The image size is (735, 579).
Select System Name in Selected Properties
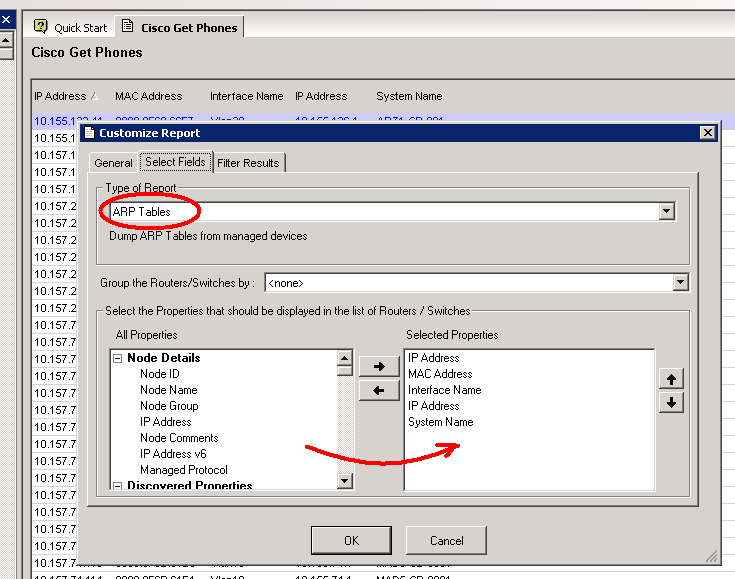(x=441, y=421)
